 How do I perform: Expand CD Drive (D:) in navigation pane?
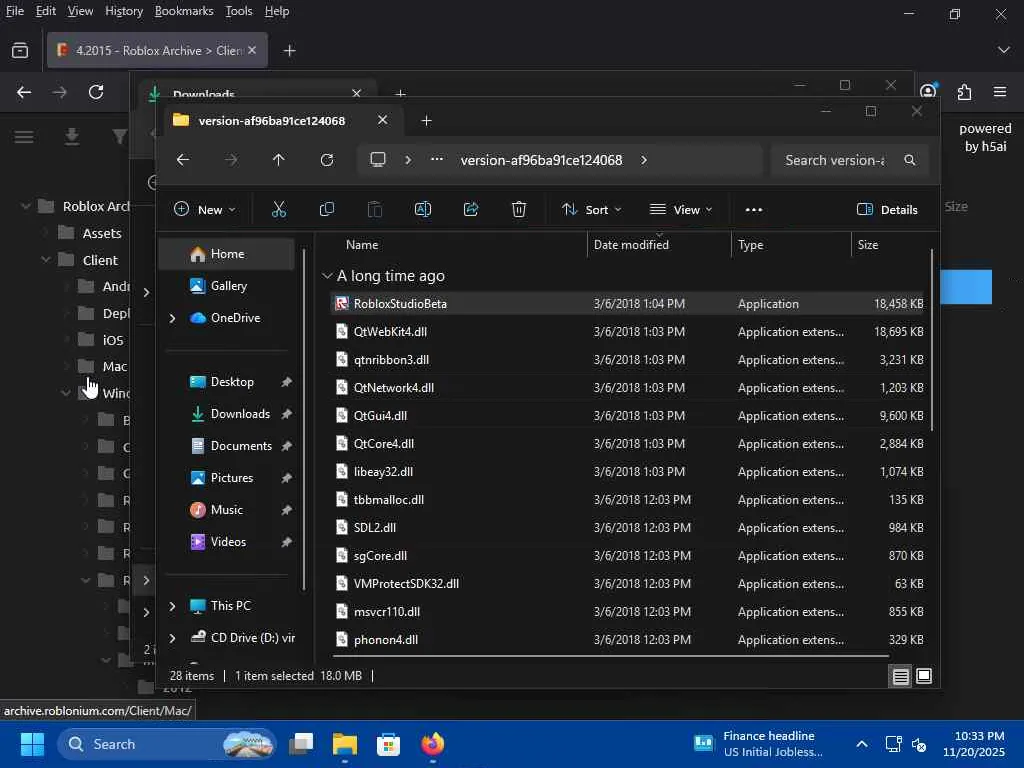coord(172,638)
